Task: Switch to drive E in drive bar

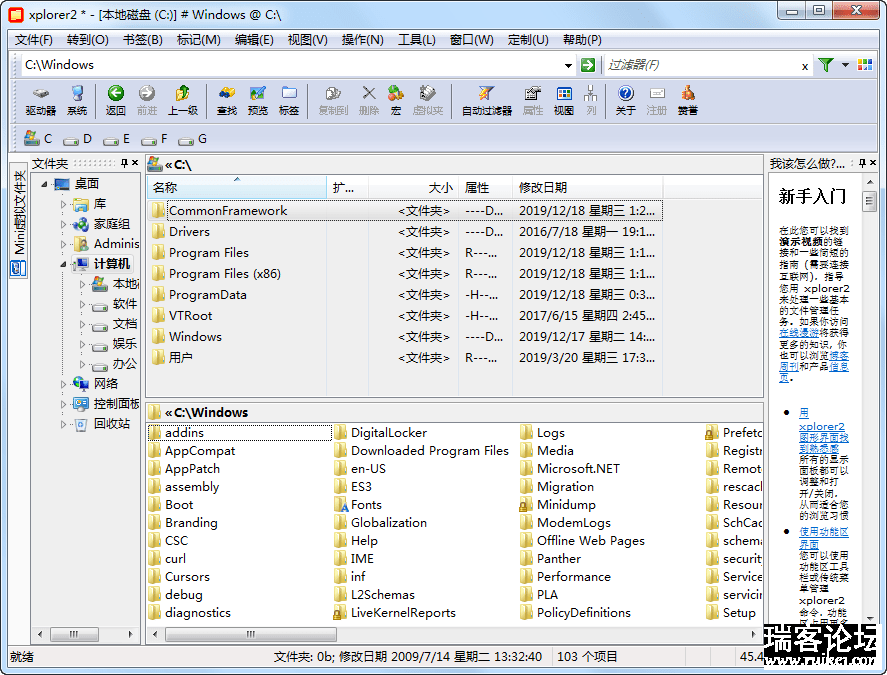Action: [x=117, y=139]
